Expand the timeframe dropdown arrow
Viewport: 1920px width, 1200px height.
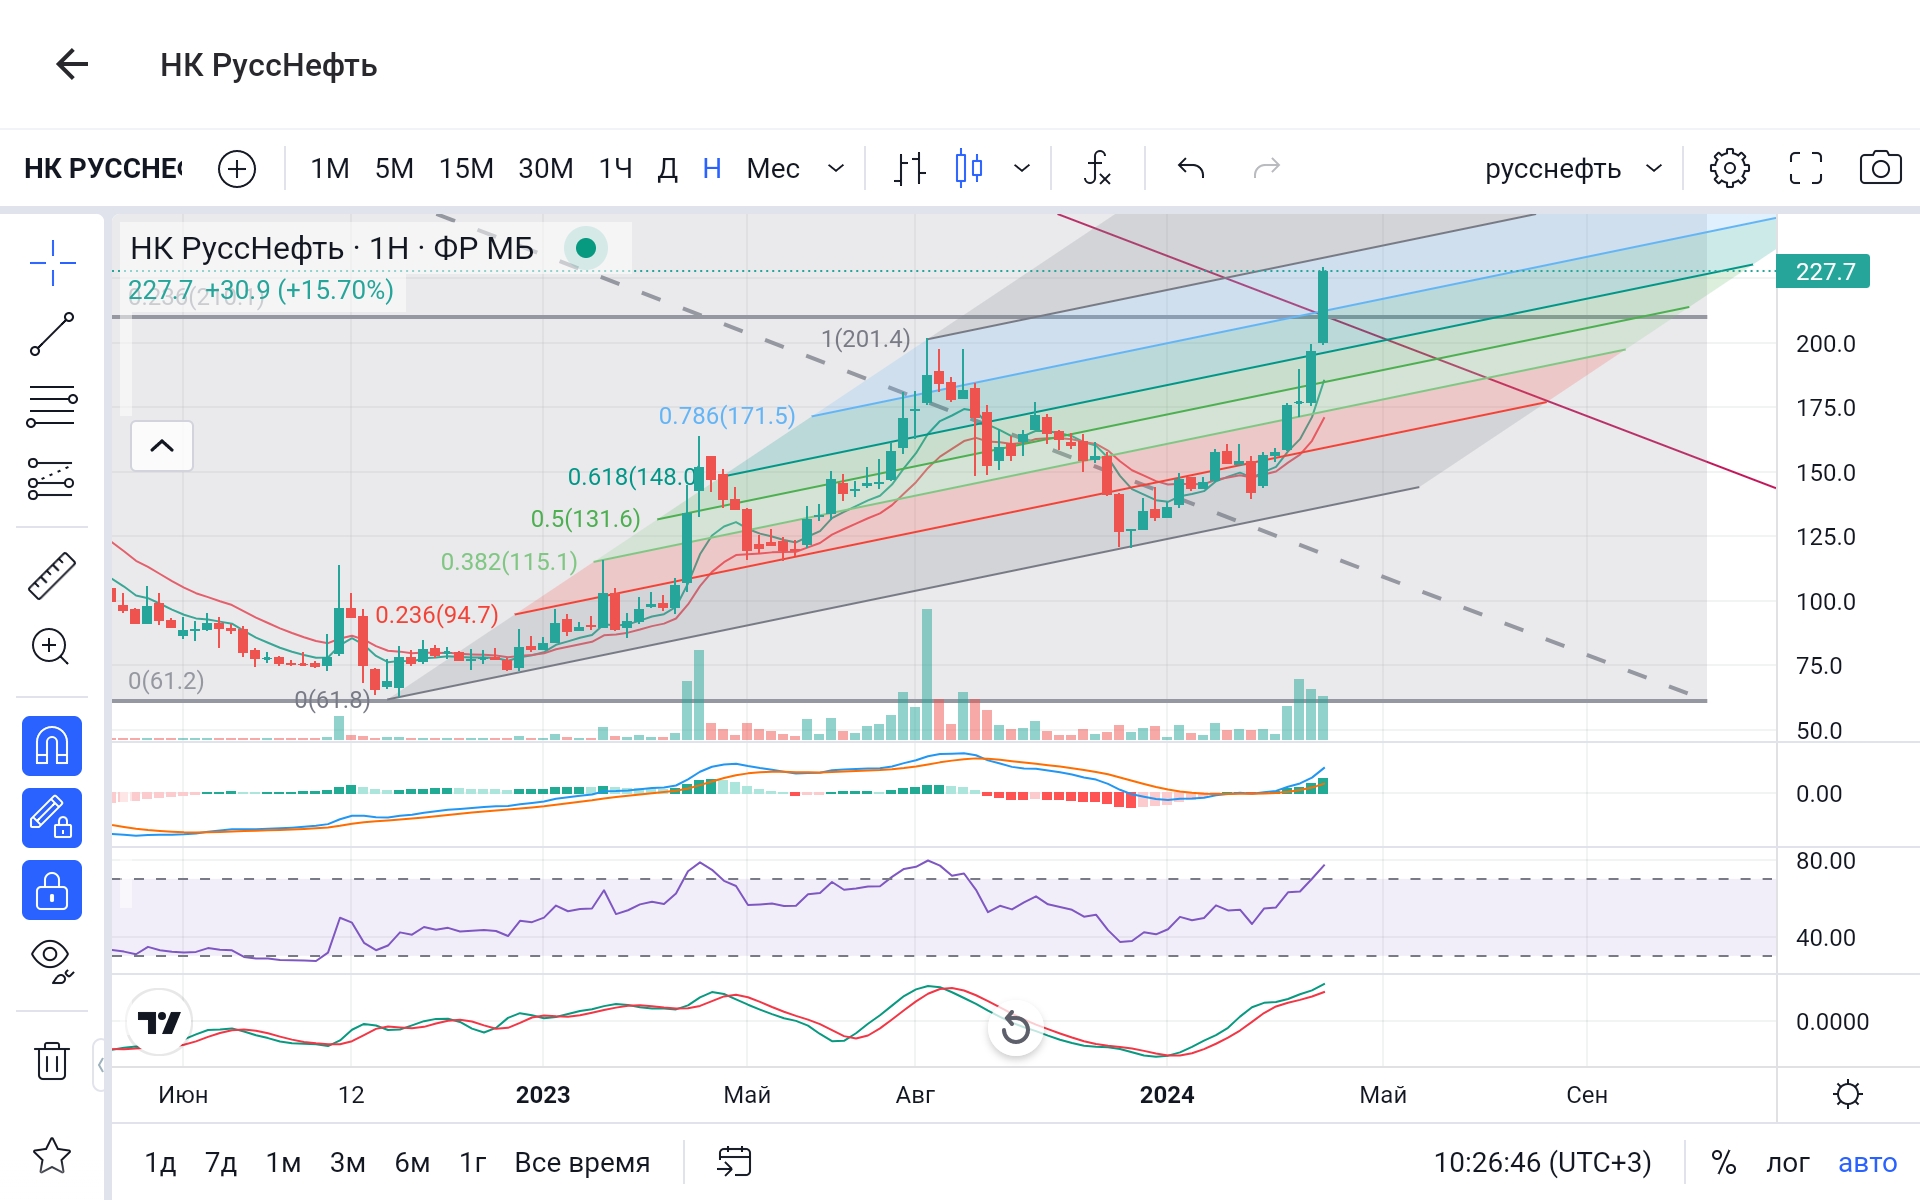pos(836,168)
